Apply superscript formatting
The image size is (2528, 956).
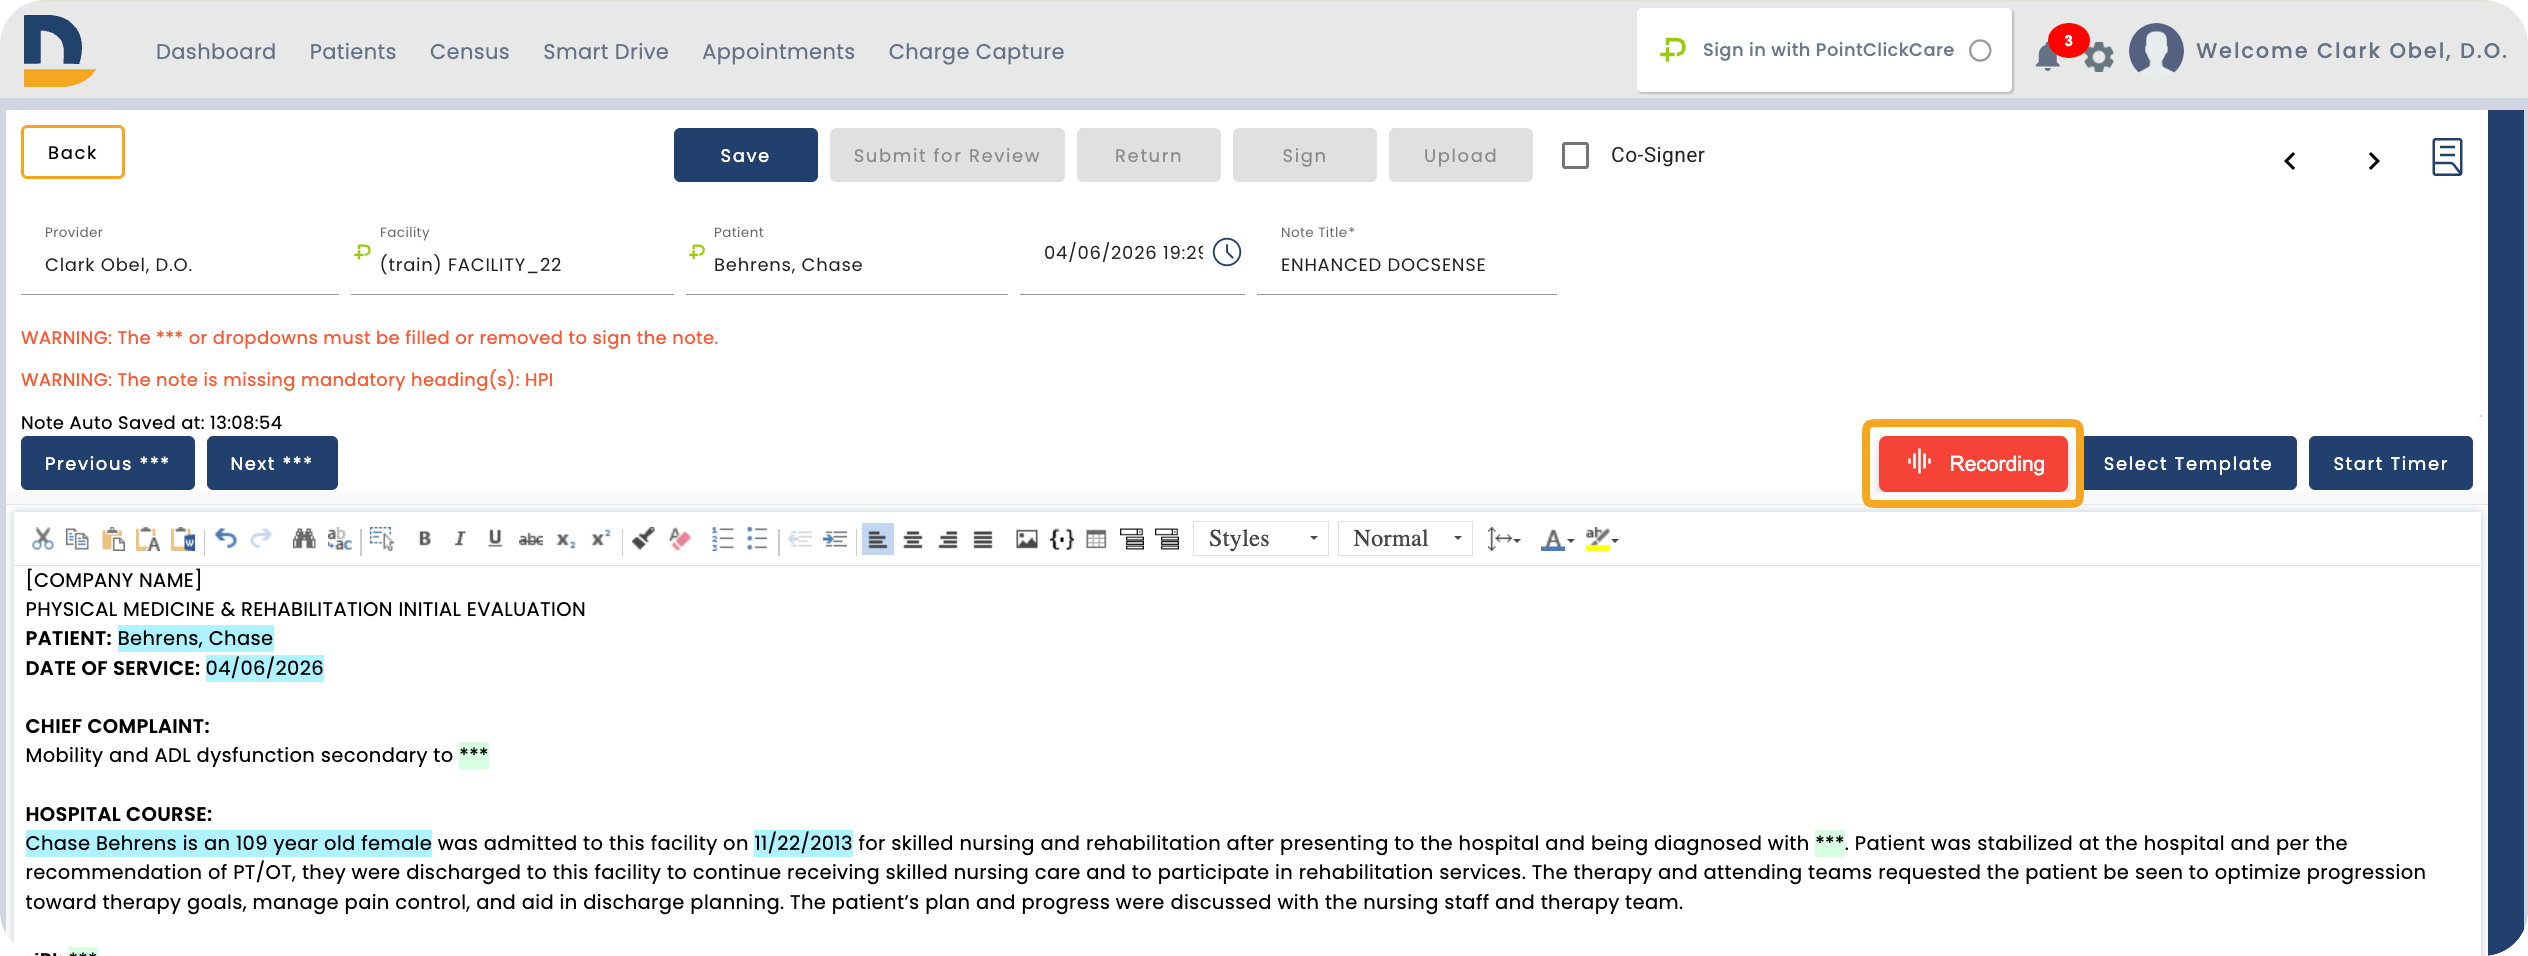pyautogui.click(x=601, y=539)
